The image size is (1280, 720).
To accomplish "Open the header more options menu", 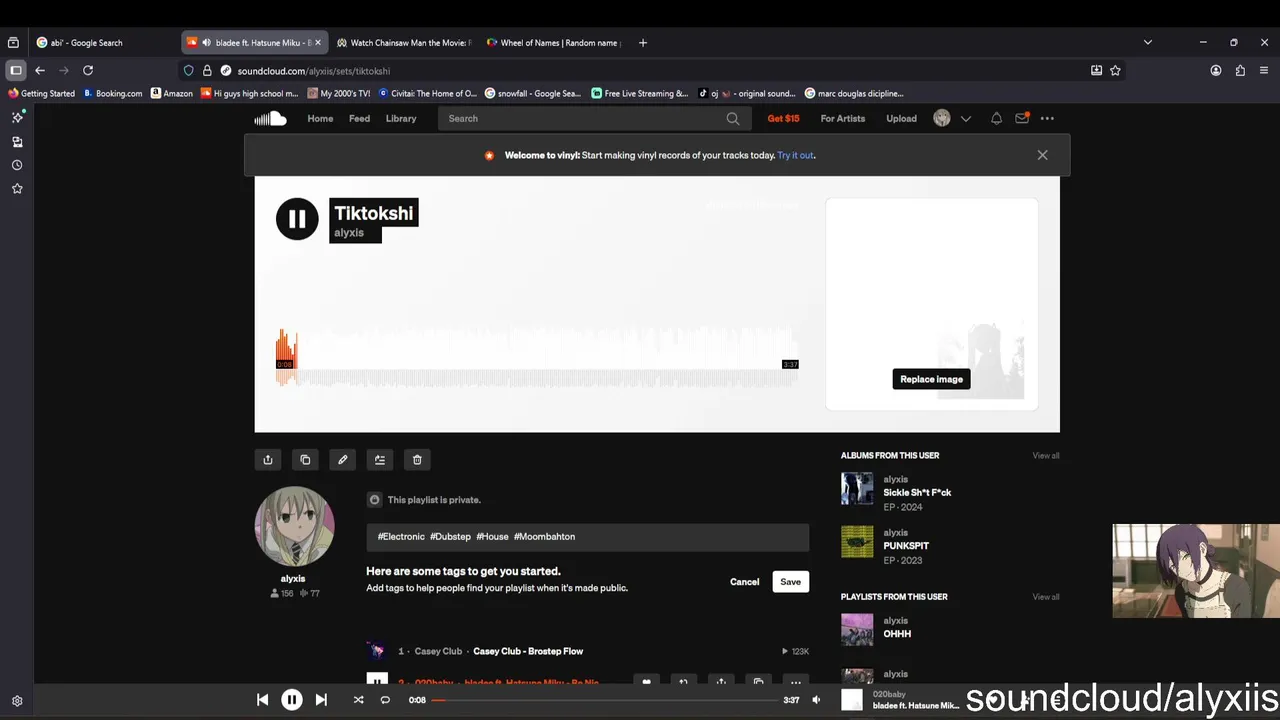I will pyautogui.click(x=1047, y=118).
